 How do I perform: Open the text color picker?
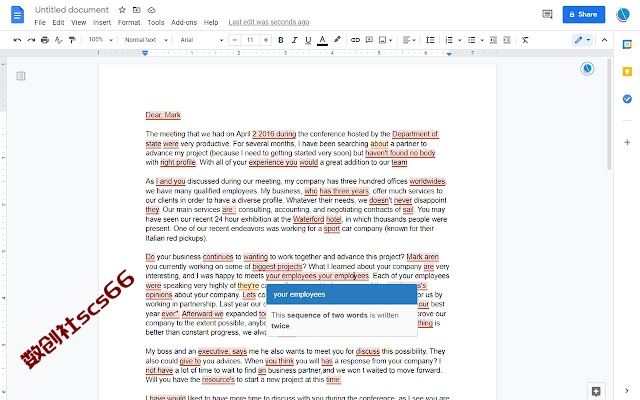322,40
